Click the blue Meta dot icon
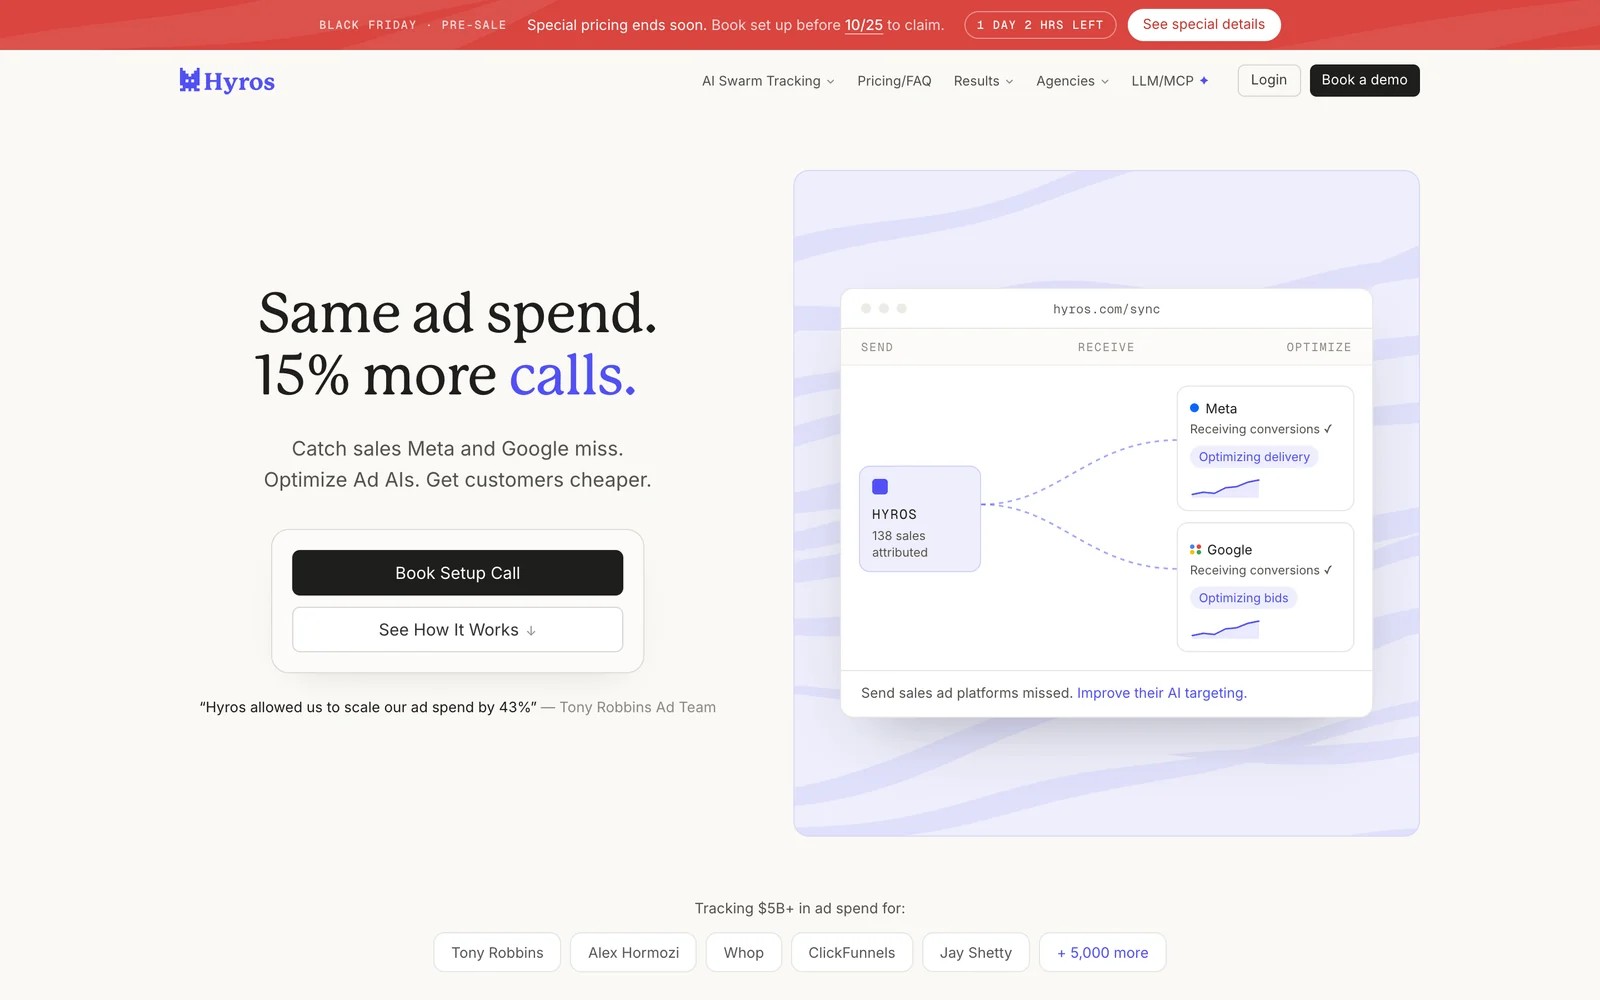 (x=1194, y=408)
